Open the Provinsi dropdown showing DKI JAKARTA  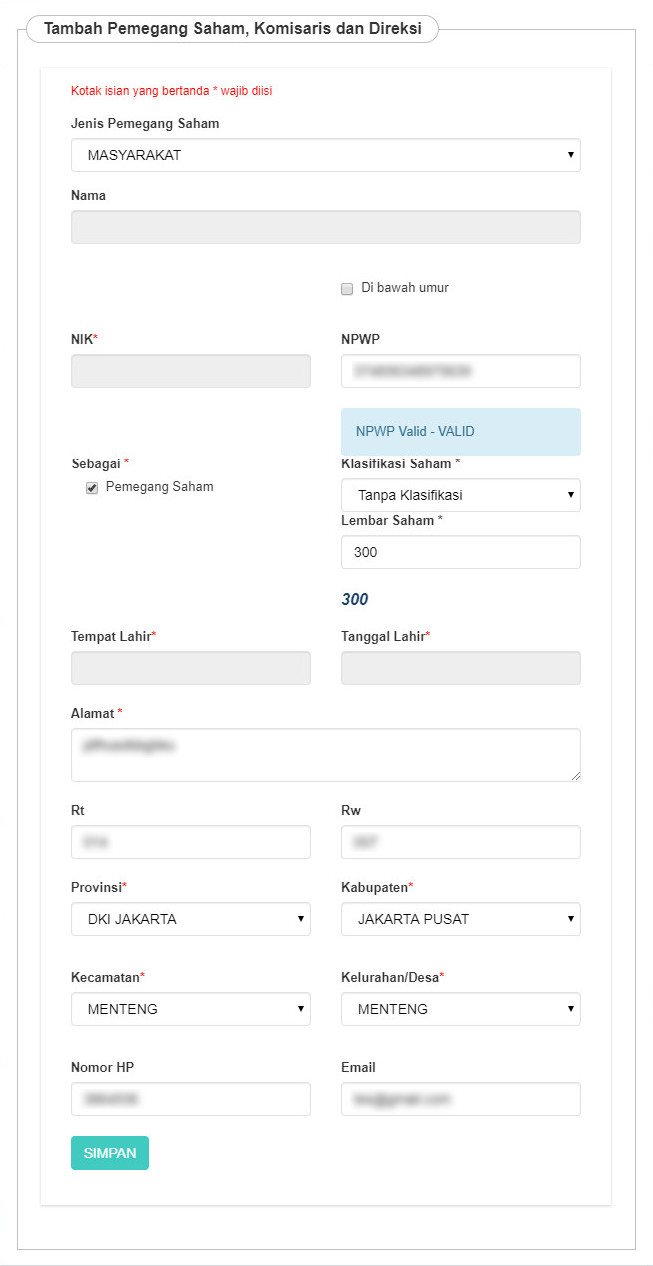[x=190, y=919]
